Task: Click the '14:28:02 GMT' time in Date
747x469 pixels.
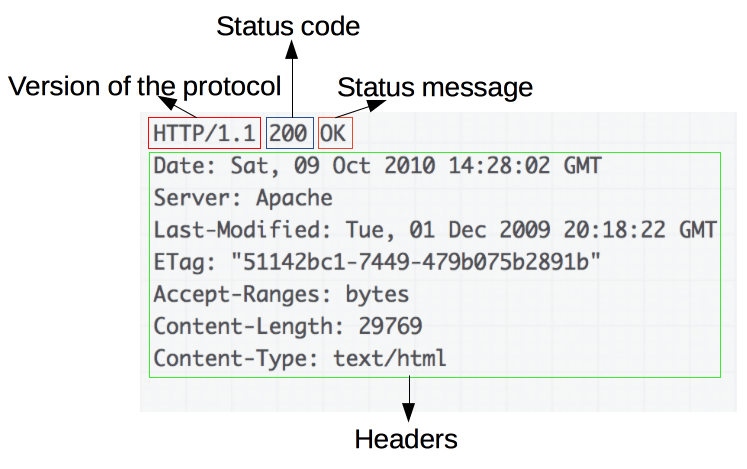Action: [525, 166]
